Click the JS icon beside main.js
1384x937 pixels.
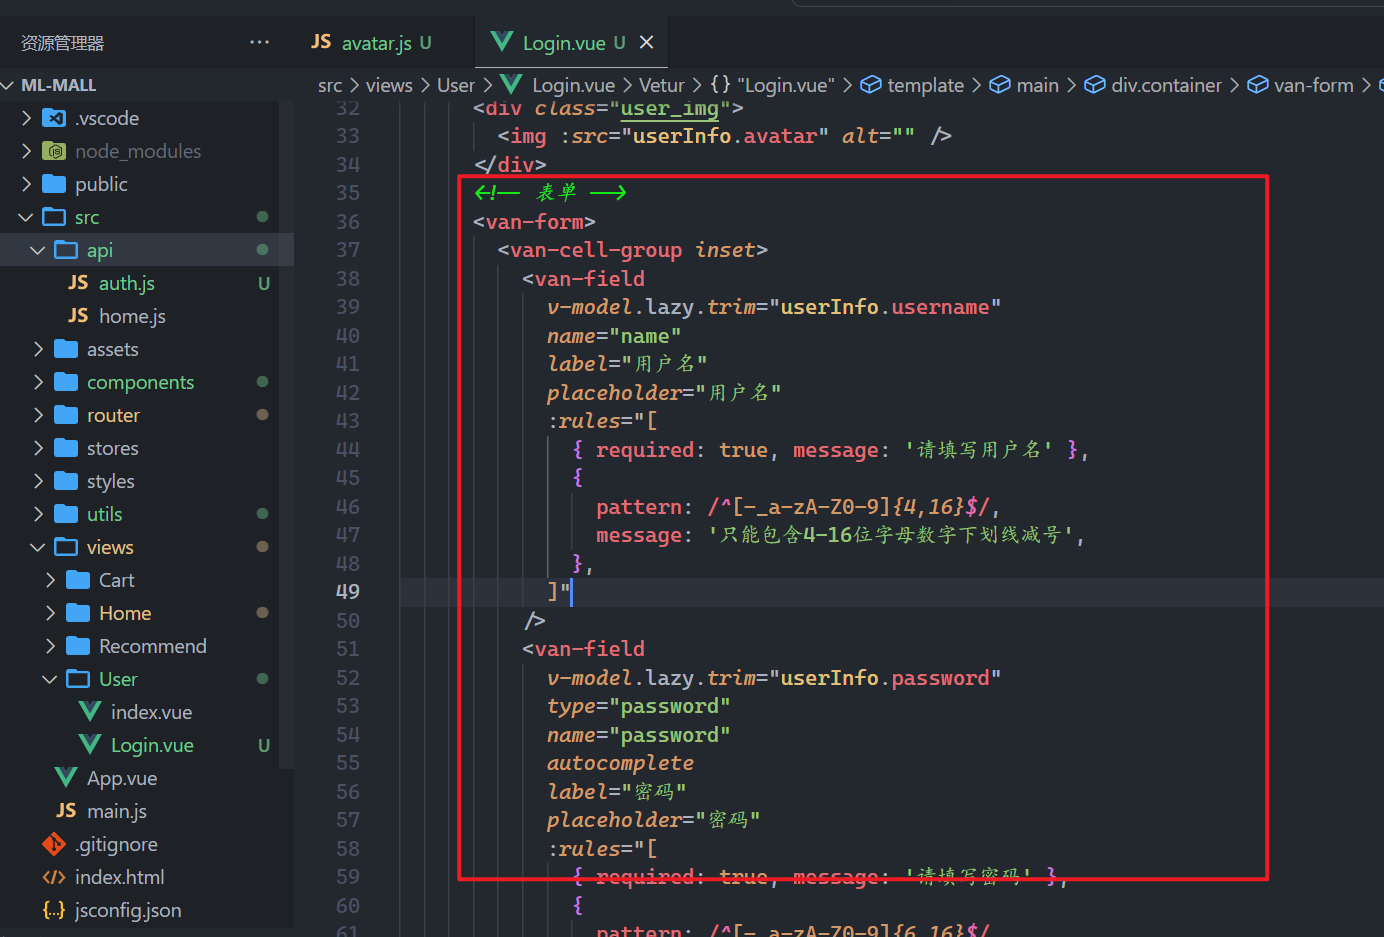66,811
